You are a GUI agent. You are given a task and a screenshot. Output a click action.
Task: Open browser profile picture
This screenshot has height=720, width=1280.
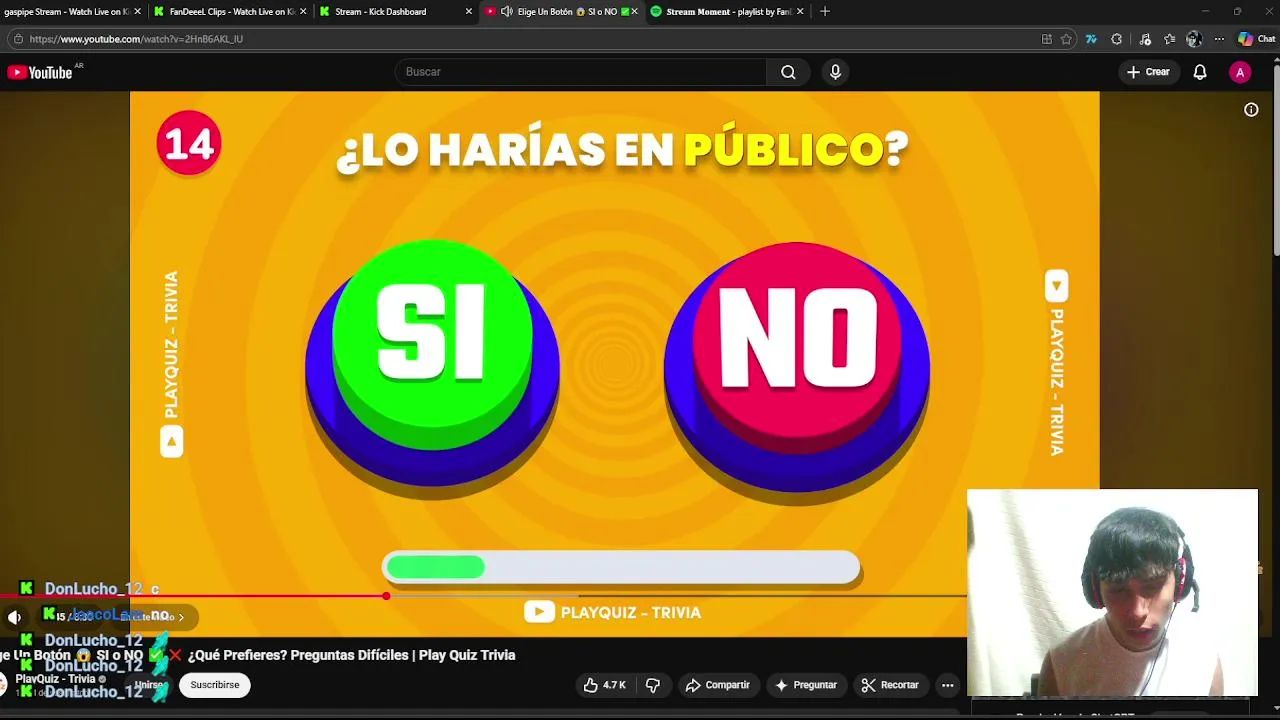point(1193,39)
